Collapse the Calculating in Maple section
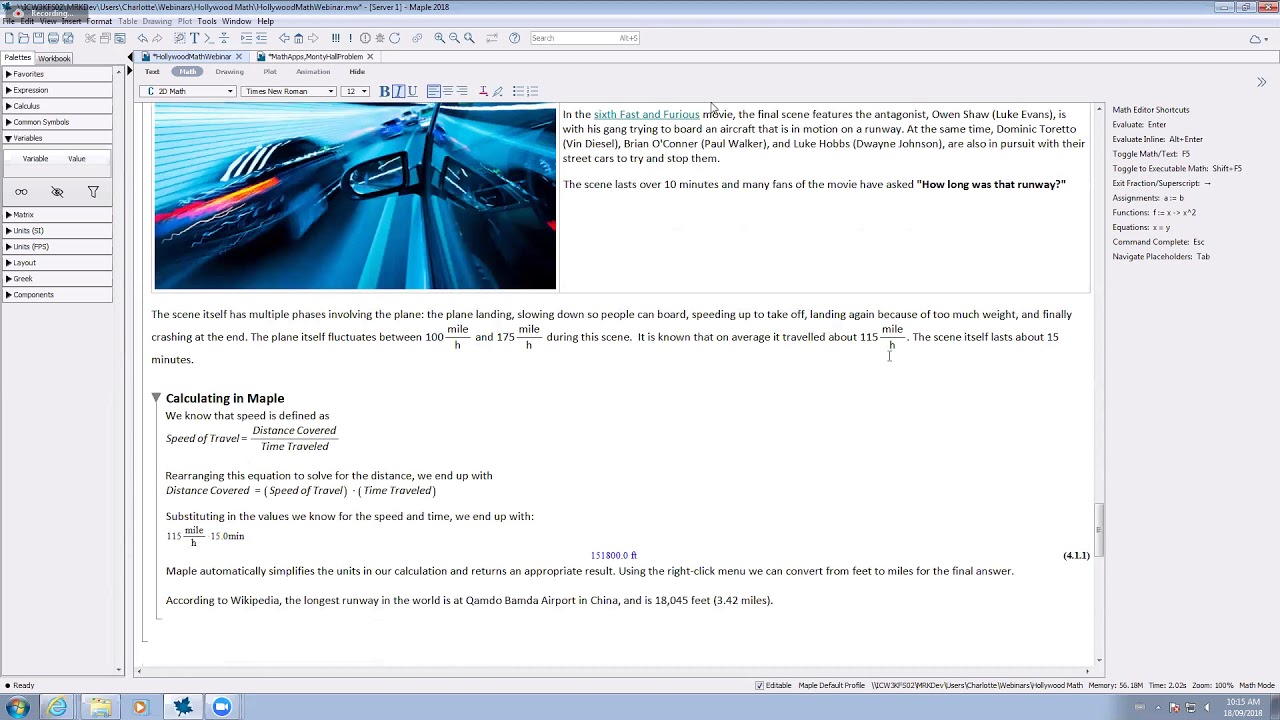 pyautogui.click(x=156, y=398)
